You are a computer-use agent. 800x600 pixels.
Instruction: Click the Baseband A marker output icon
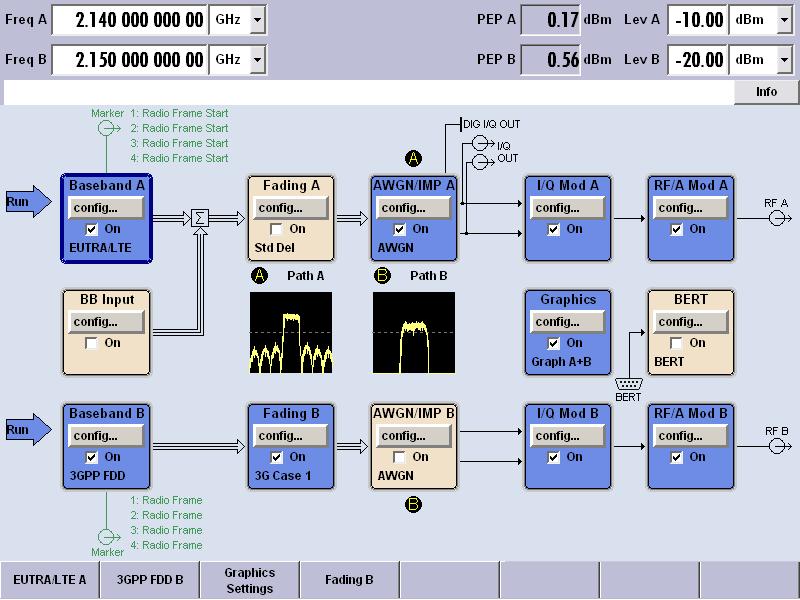(104, 128)
